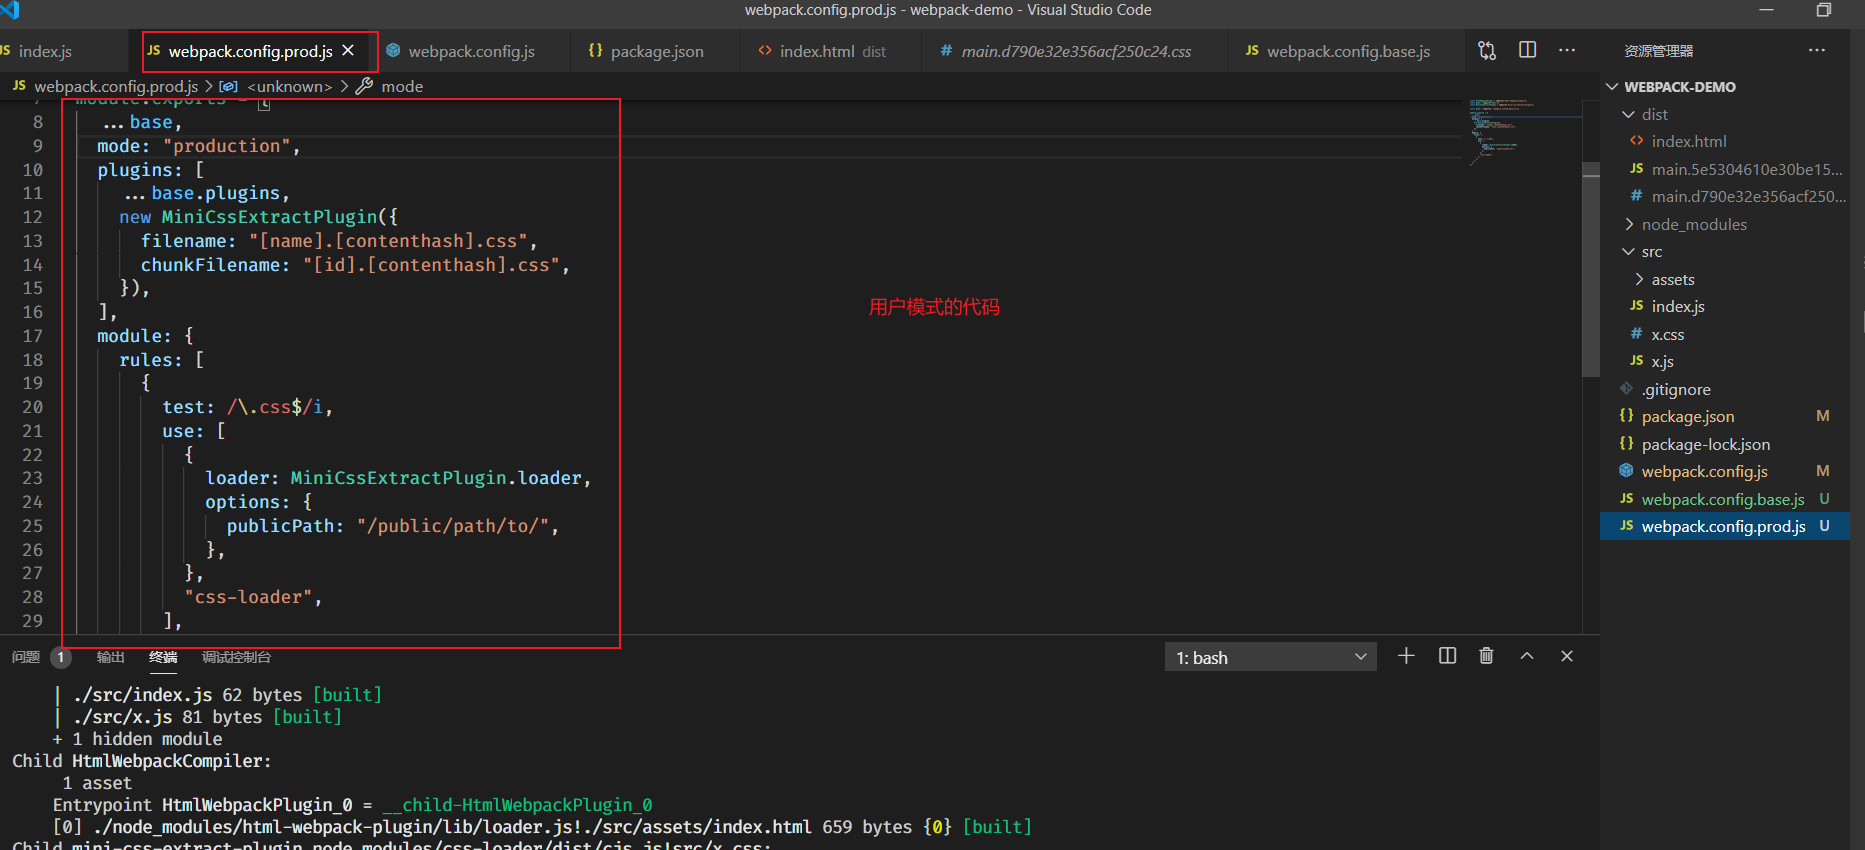Switch to the 问题 problems panel tab
Viewport: 1865px width, 850px height.
(x=26, y=657)
